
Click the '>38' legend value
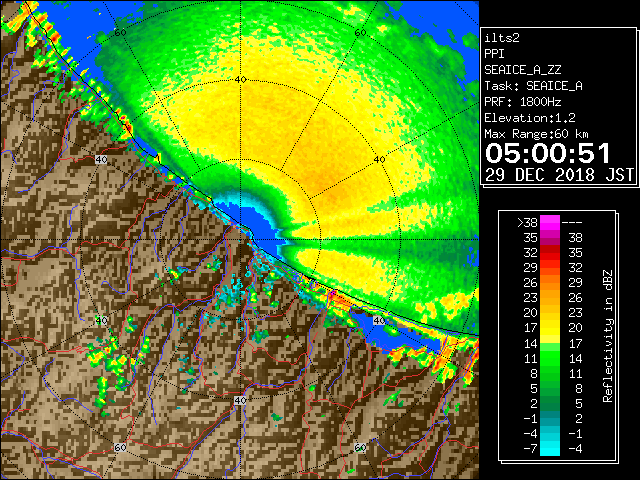point(527,223)
